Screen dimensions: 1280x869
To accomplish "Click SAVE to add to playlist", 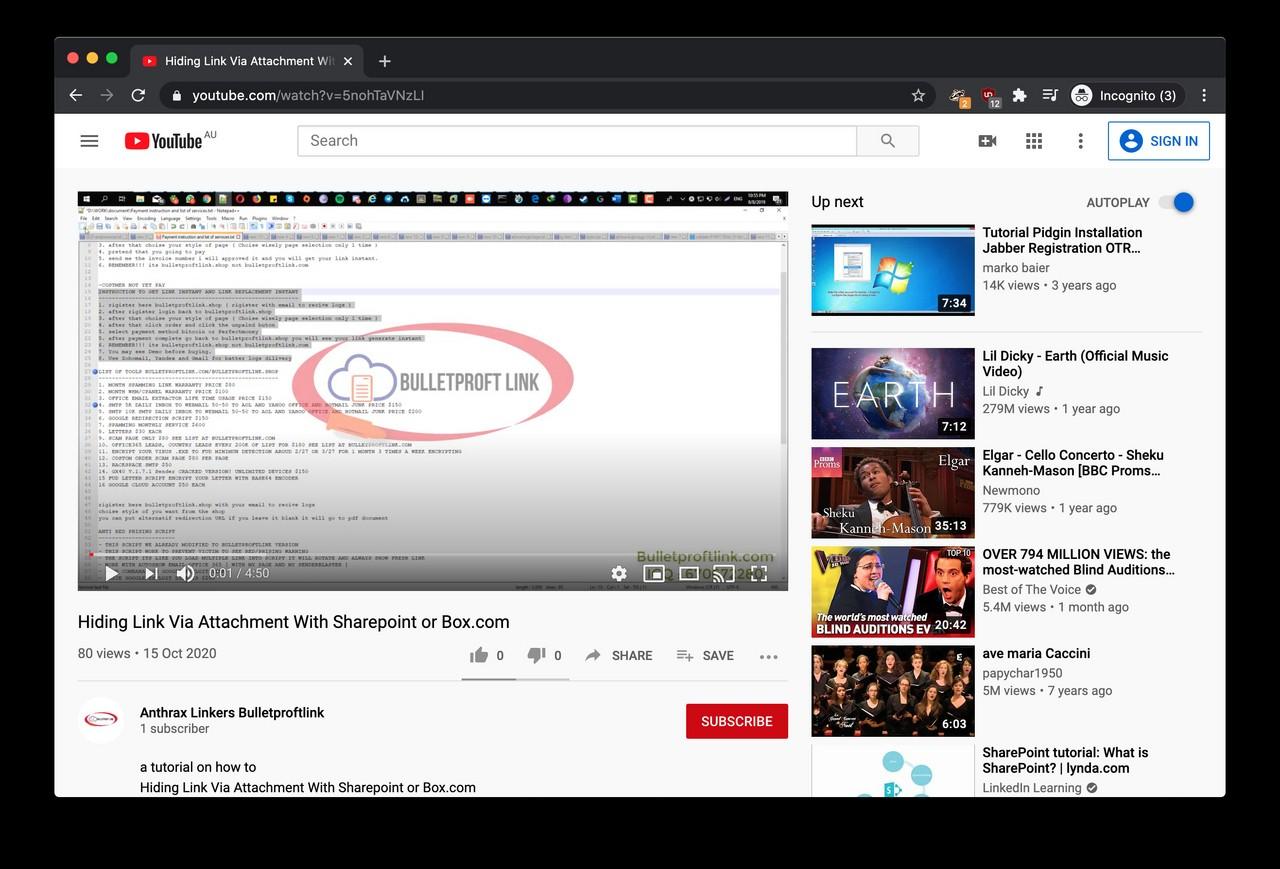I will pos(705,655).
